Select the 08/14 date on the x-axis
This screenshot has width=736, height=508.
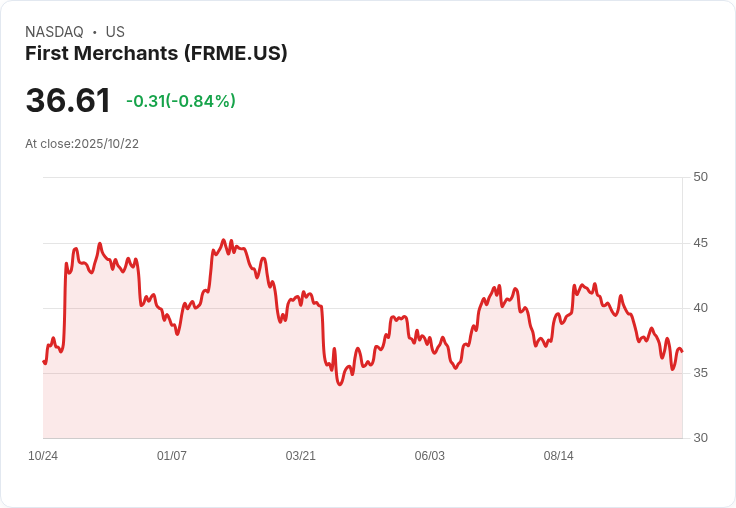point(559,456)
